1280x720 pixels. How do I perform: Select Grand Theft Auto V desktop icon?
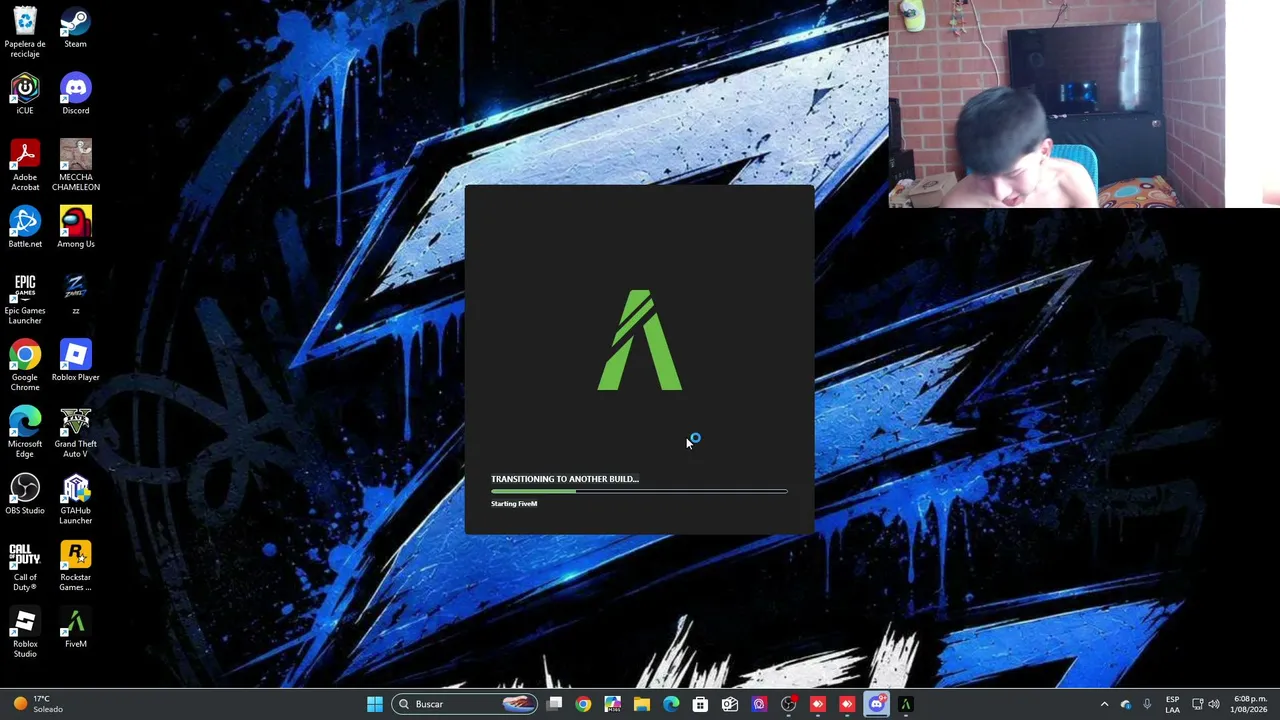click(75, 433)
